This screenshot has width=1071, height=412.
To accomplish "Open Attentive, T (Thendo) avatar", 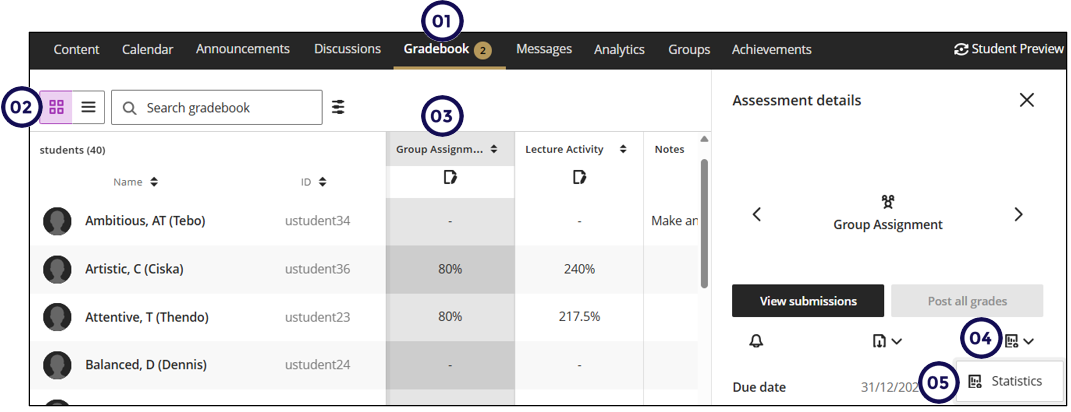I will [57, 317].
